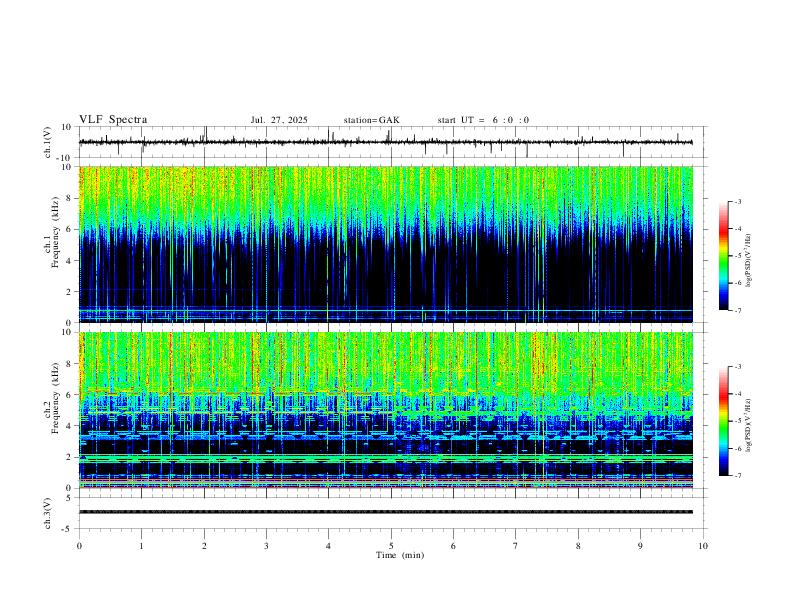Click the ch.2 spectrogram color scale bar
The height and width of the screenshot is (612, 792).
724,421
